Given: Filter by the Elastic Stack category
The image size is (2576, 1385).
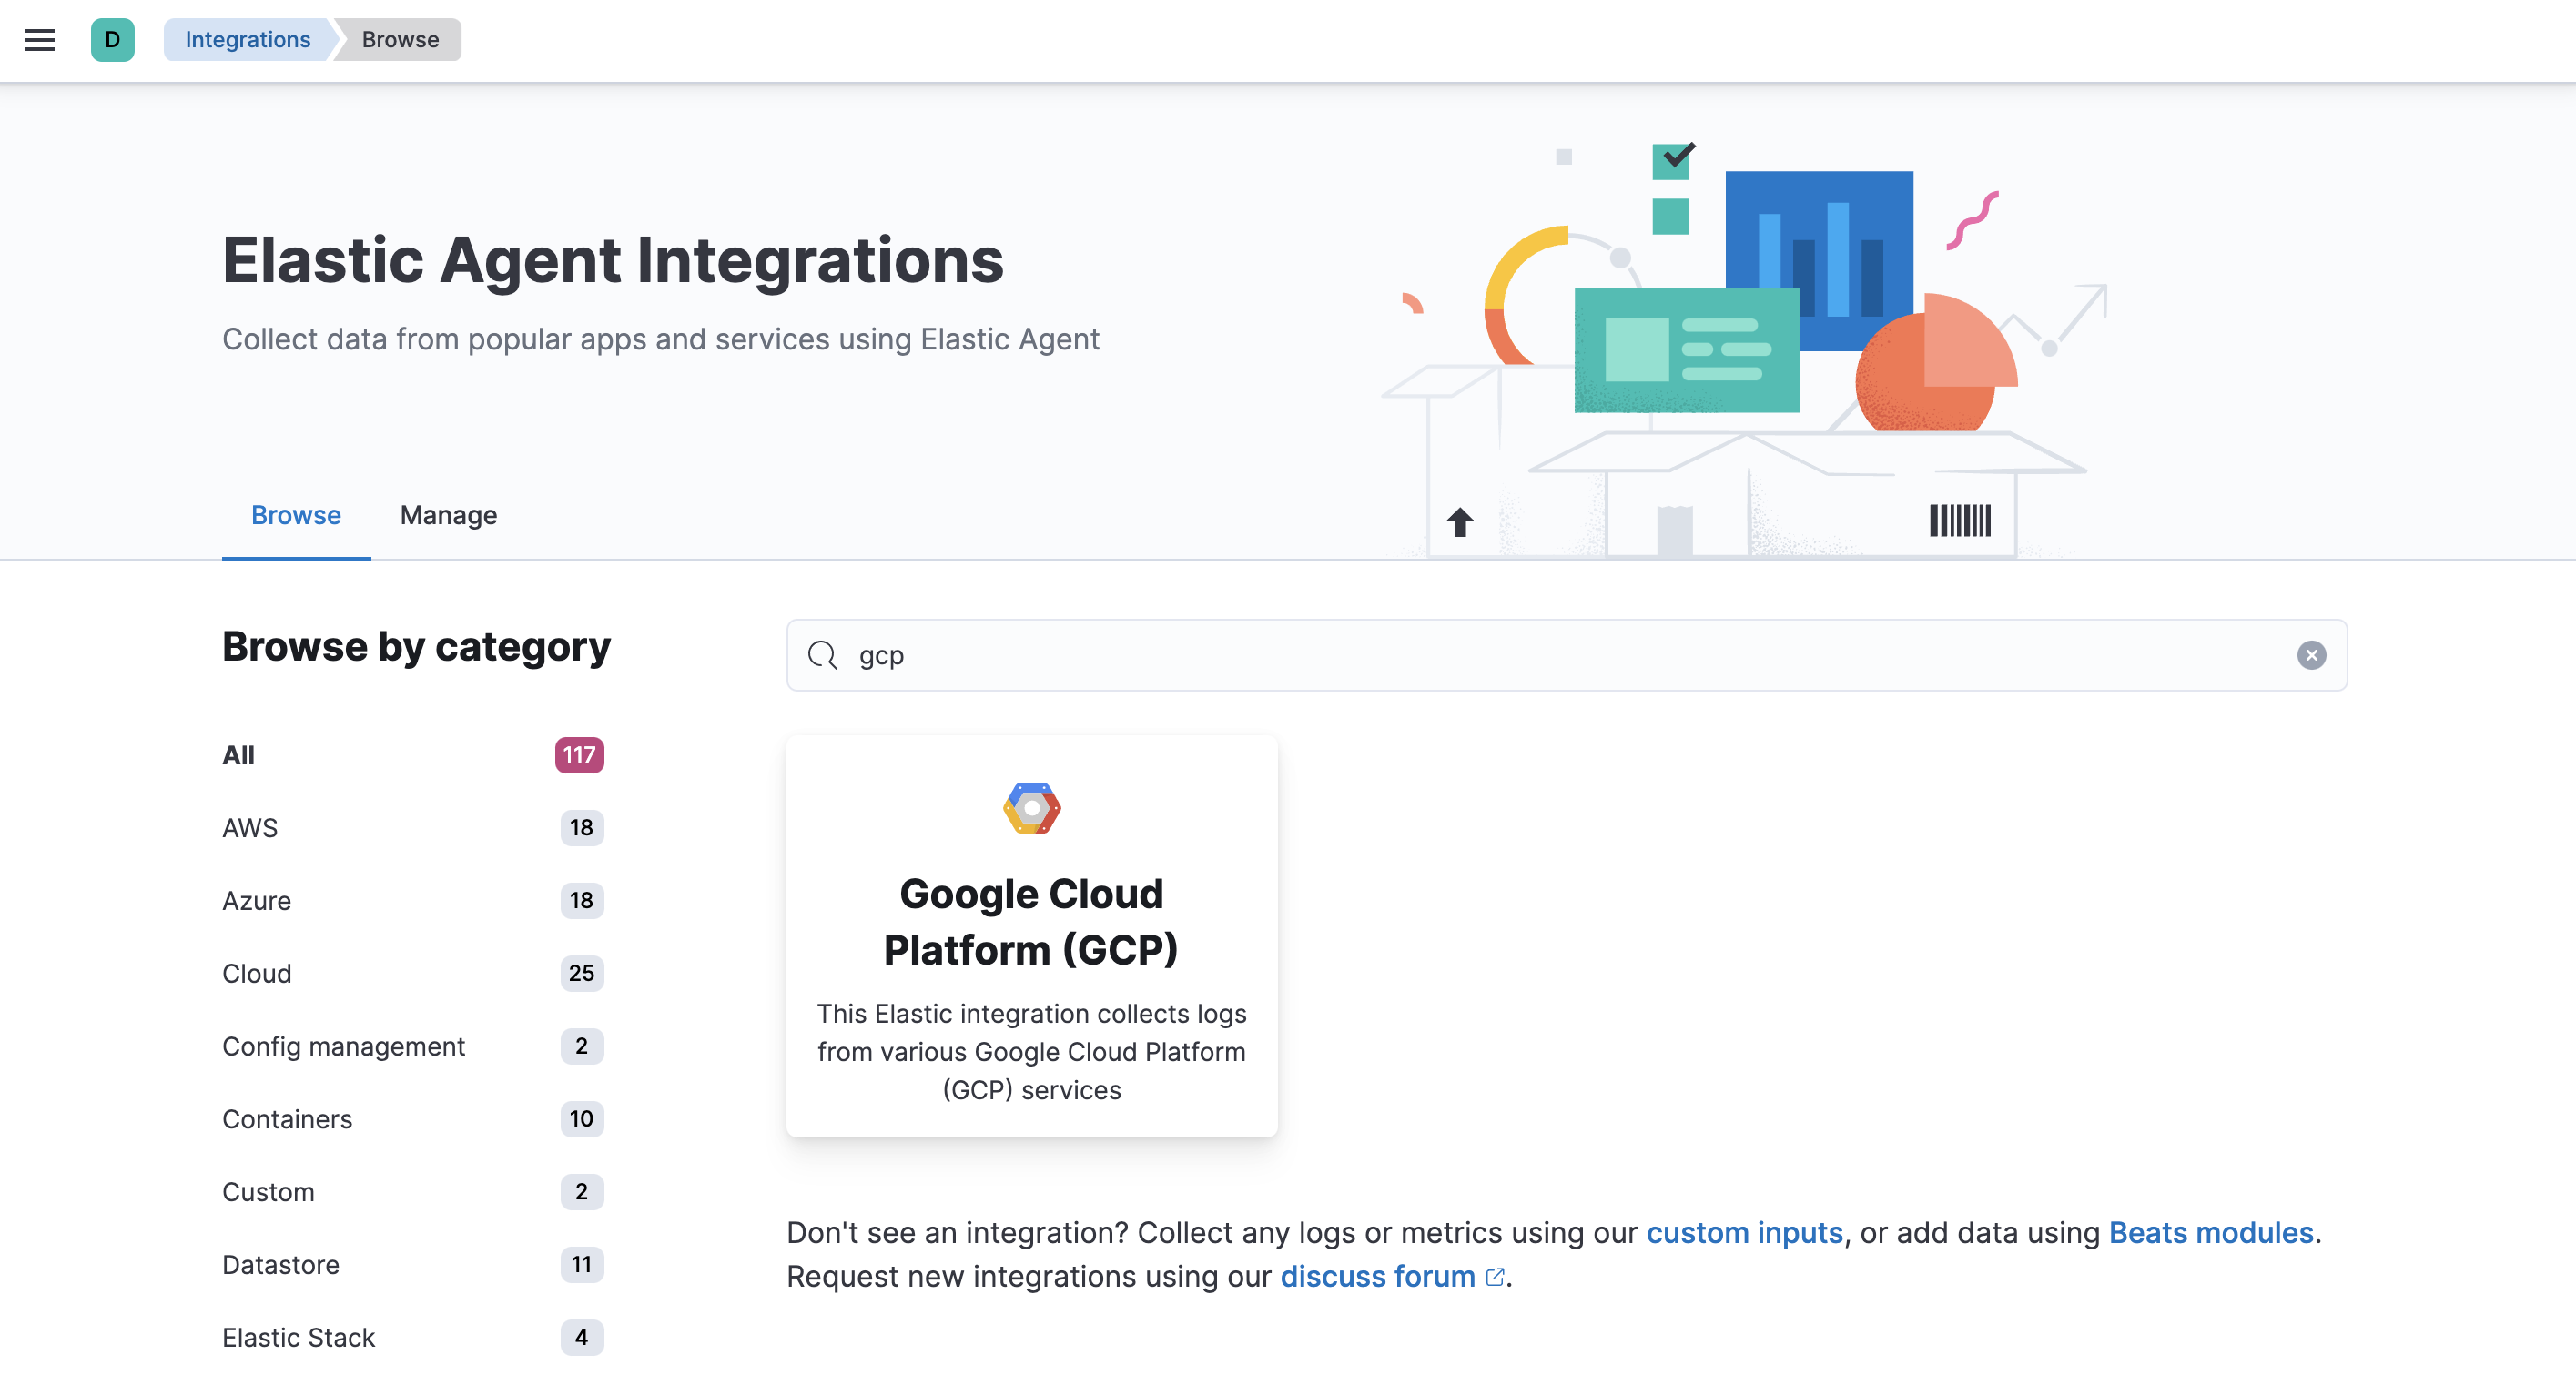Looking at the screenshot, I should 298,1337.
